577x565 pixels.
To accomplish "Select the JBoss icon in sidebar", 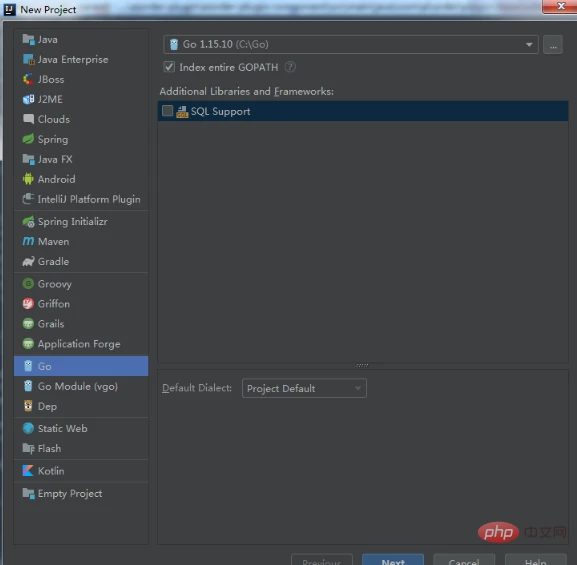I will click(28, 79).
